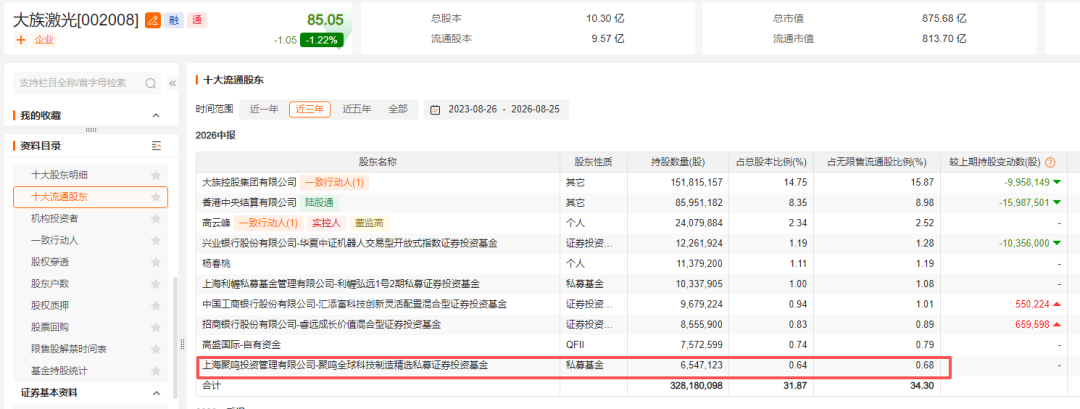1080x409 pixels.
Task: Click the 企业 label under stock name
Action: [x=44, y=40]
